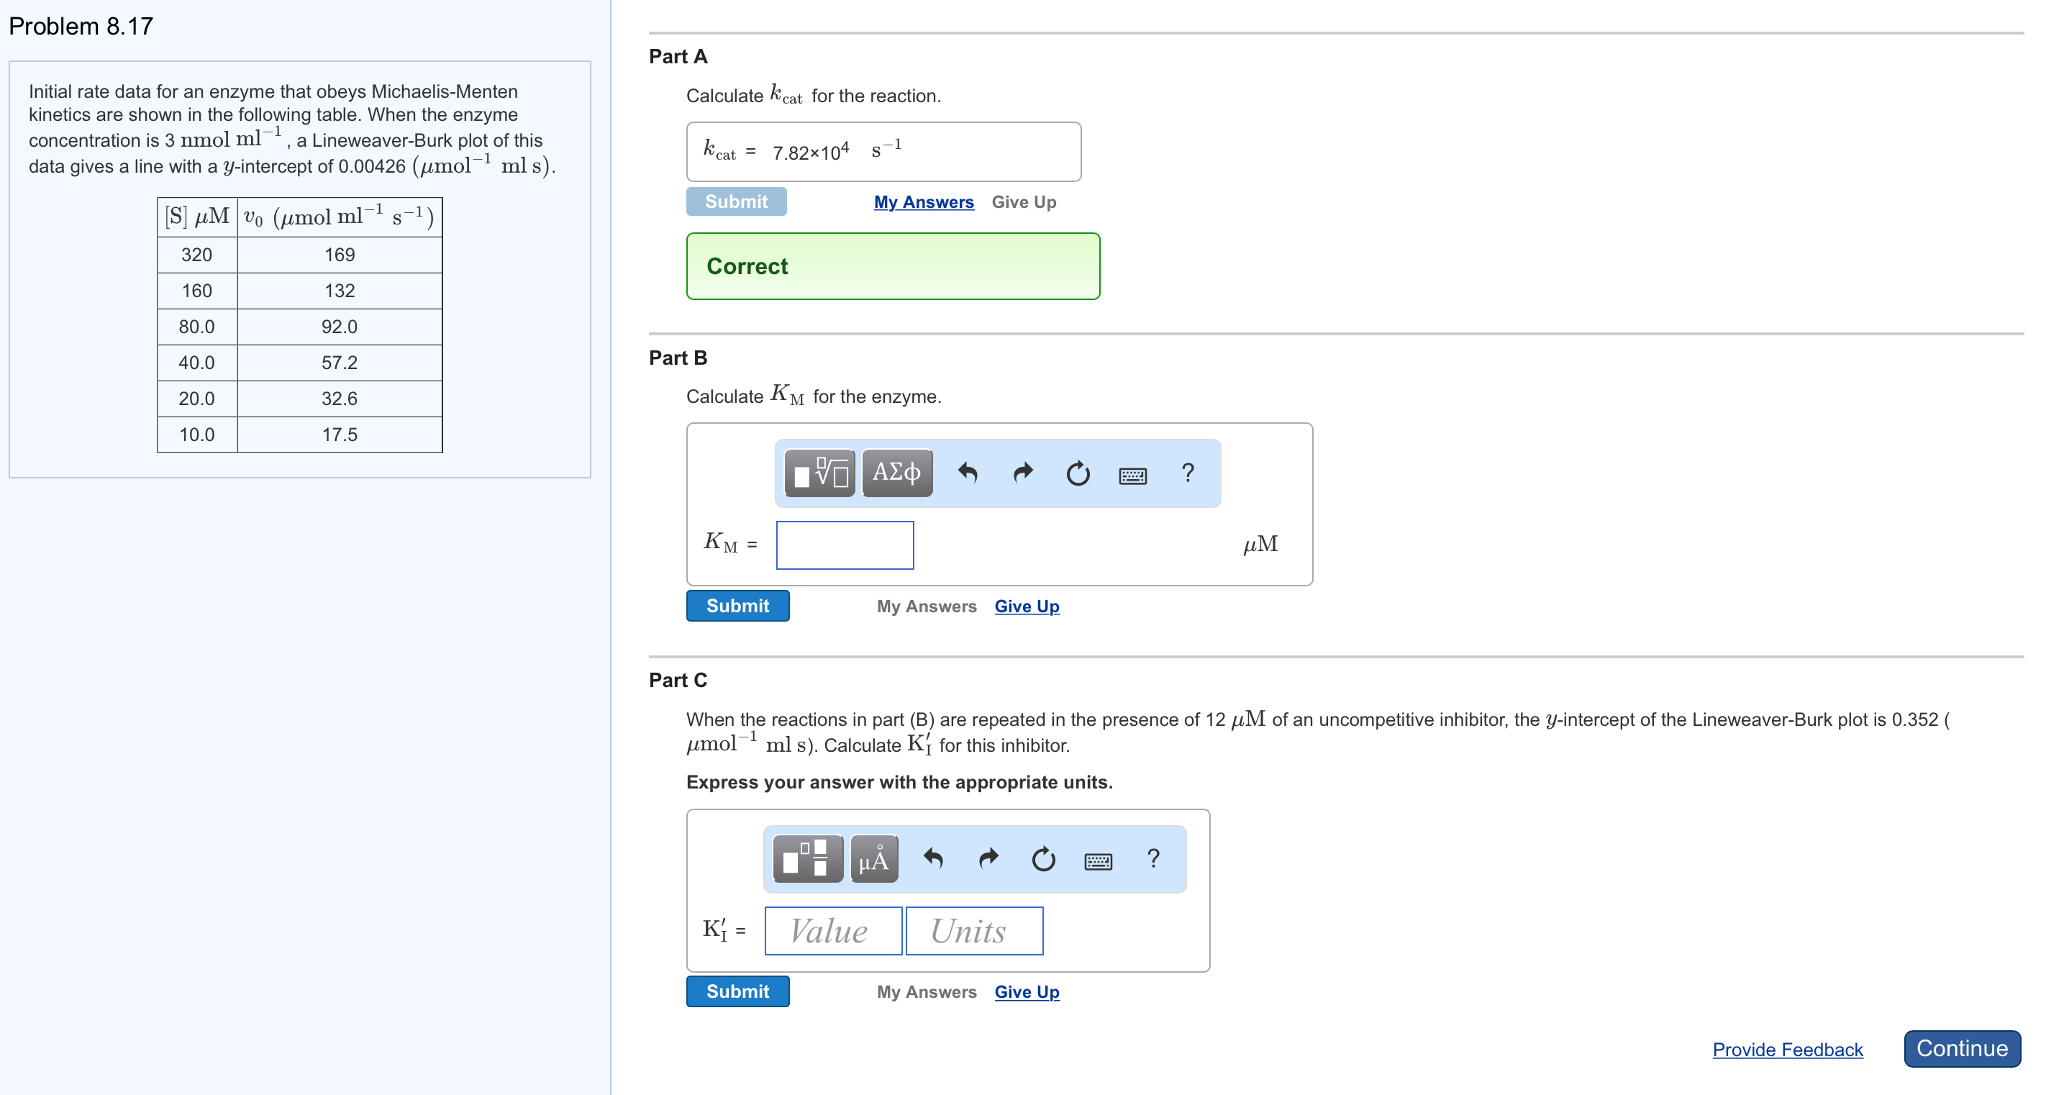Image resolution: width=2046 pixels, height=1095 pixels.
Task: Click the KM answer input box
Action: tap(845, 545)
